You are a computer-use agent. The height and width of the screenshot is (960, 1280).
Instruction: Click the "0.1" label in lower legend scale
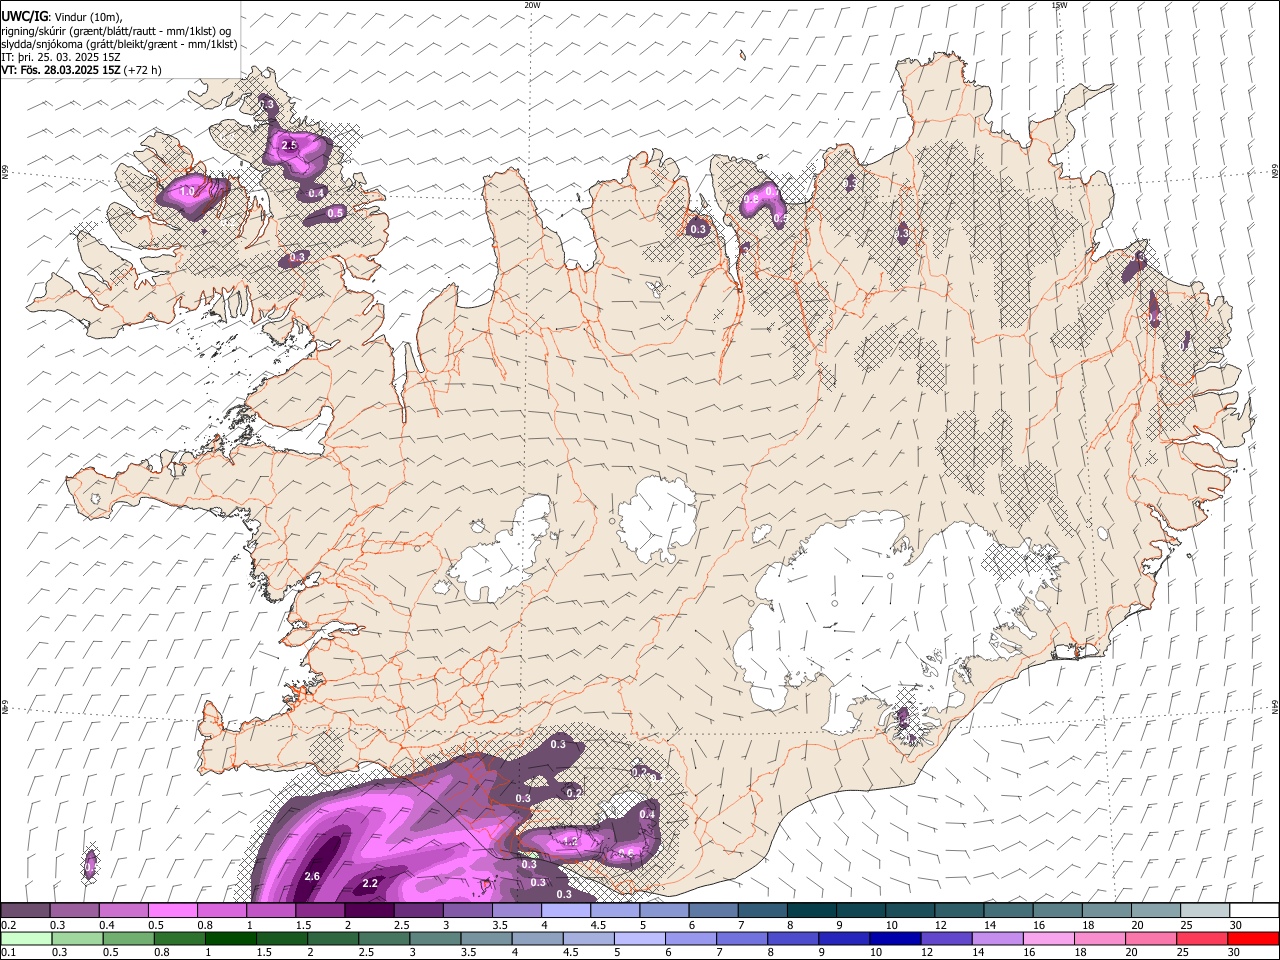pos(7,953)
